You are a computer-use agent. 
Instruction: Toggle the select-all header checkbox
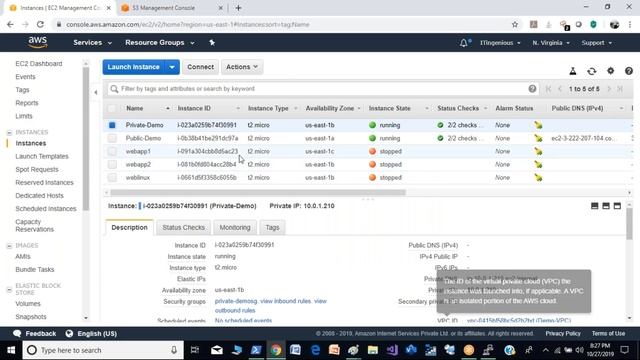pyautogui.click(x=111, y=108)
